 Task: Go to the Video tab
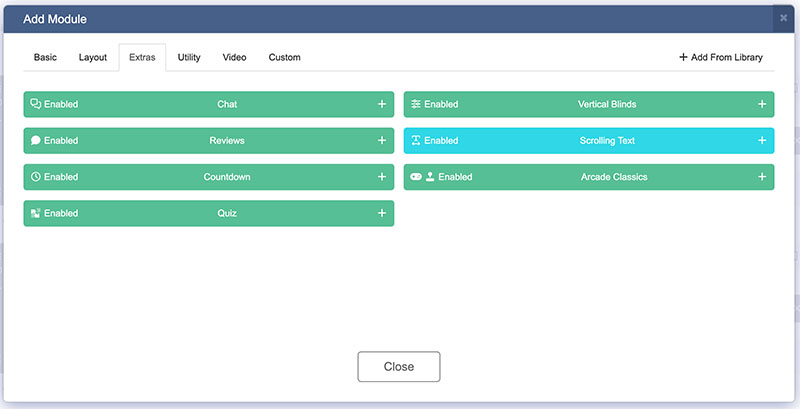[x=234, y=58]
